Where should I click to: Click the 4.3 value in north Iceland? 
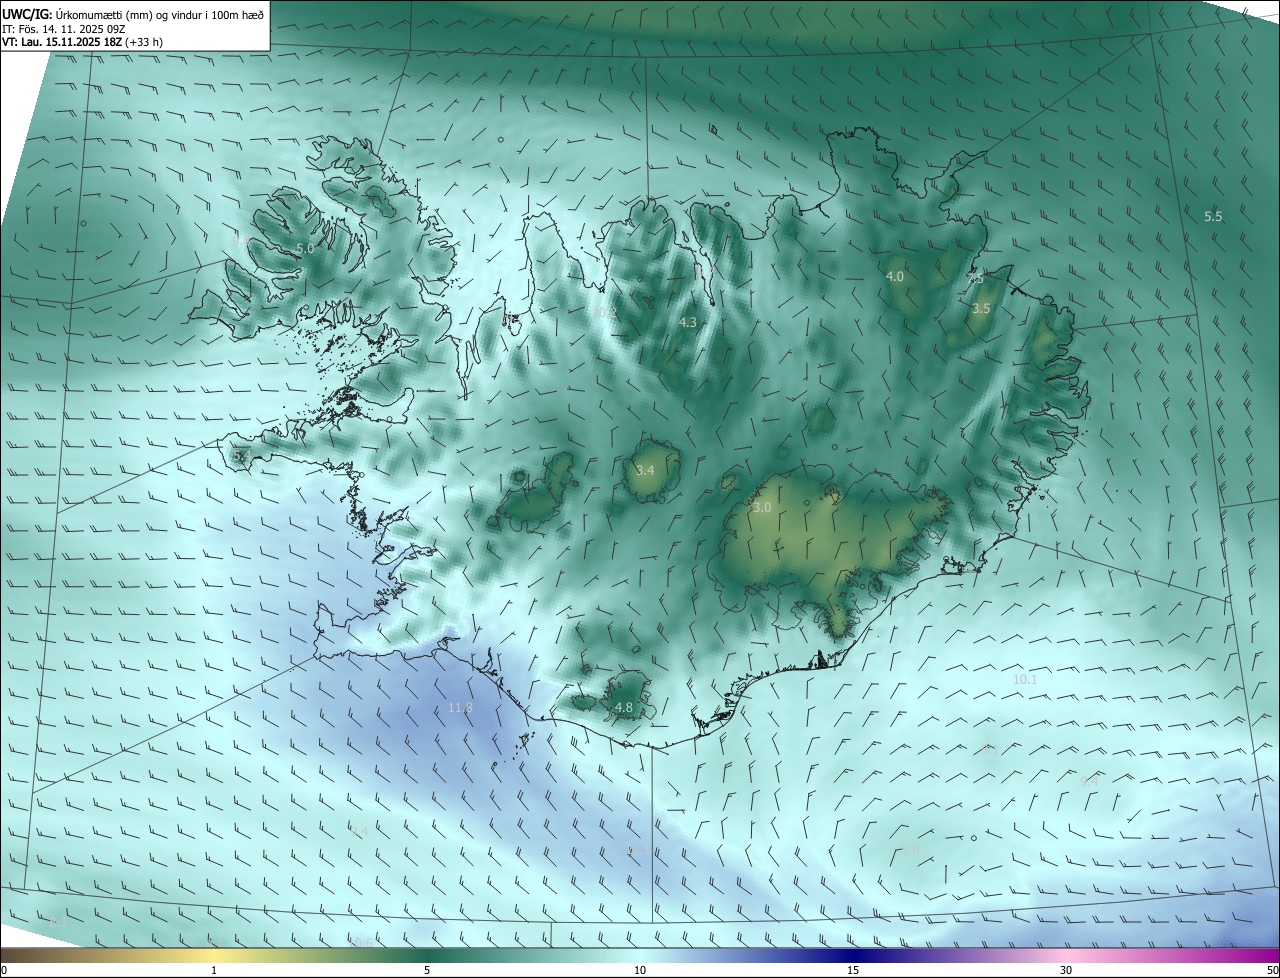pyautogui.click(x=687, y=323)
